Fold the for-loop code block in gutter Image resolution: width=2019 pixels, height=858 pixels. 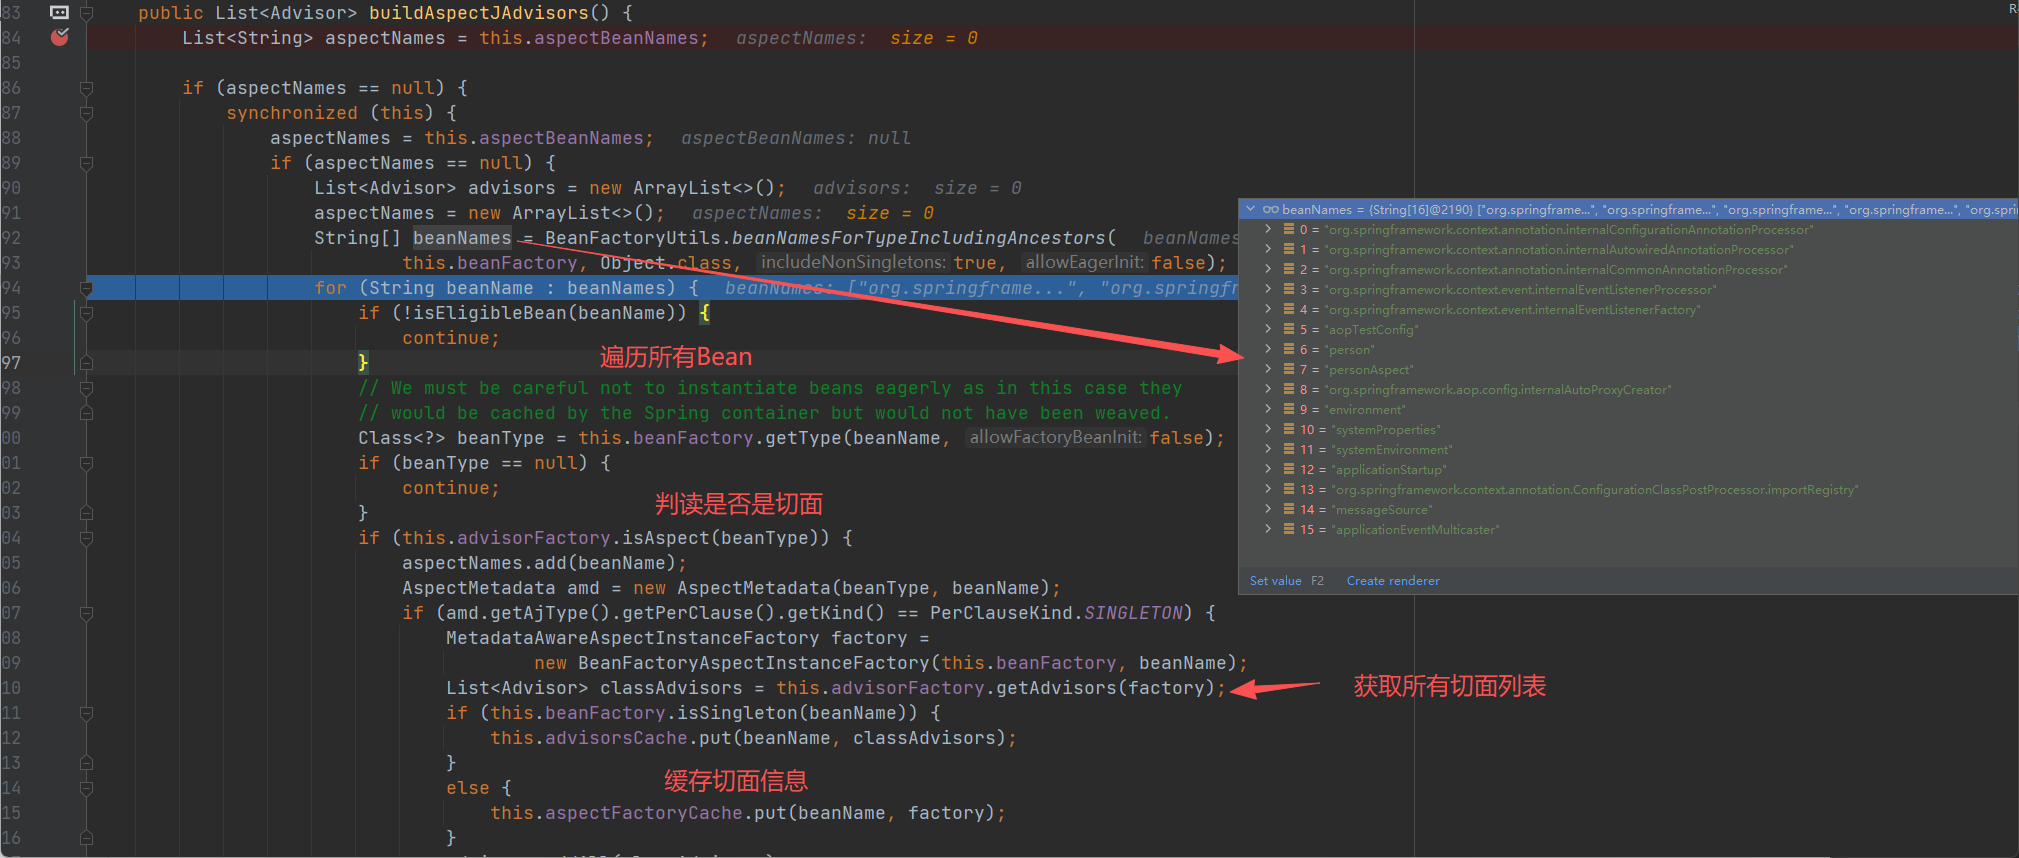(87, 288)
